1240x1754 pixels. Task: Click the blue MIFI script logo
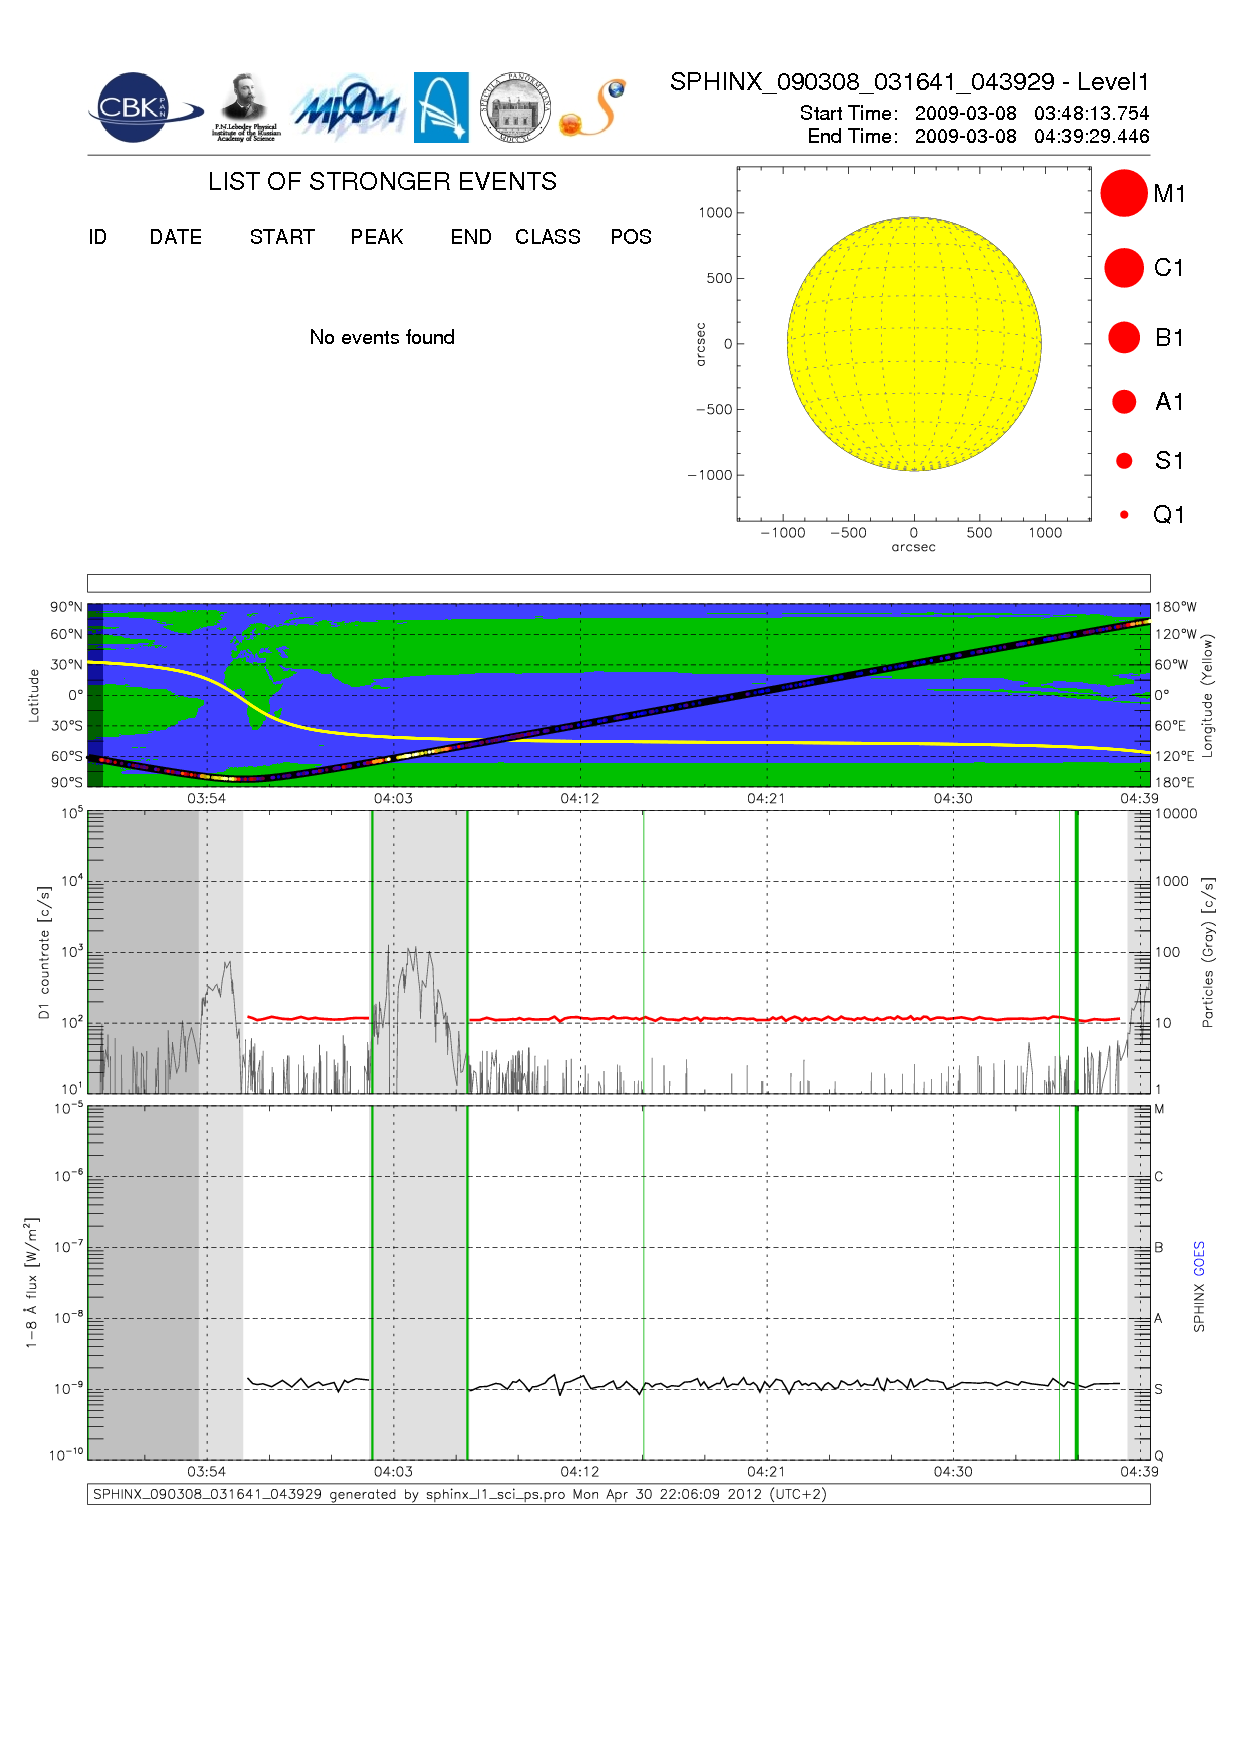click(347, 108)
